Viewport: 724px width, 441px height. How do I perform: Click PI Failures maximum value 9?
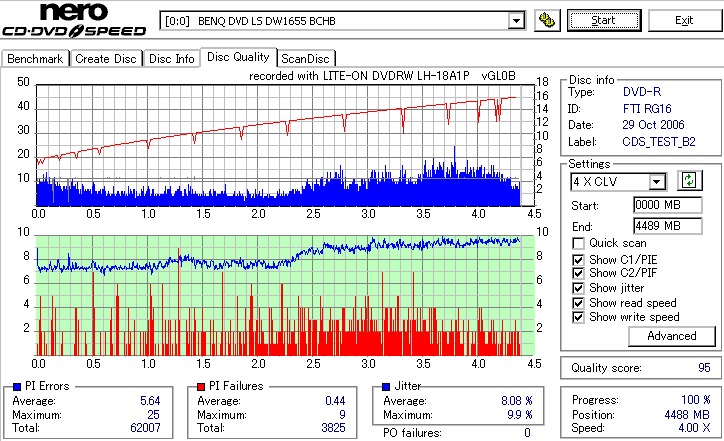coord(343,415)
